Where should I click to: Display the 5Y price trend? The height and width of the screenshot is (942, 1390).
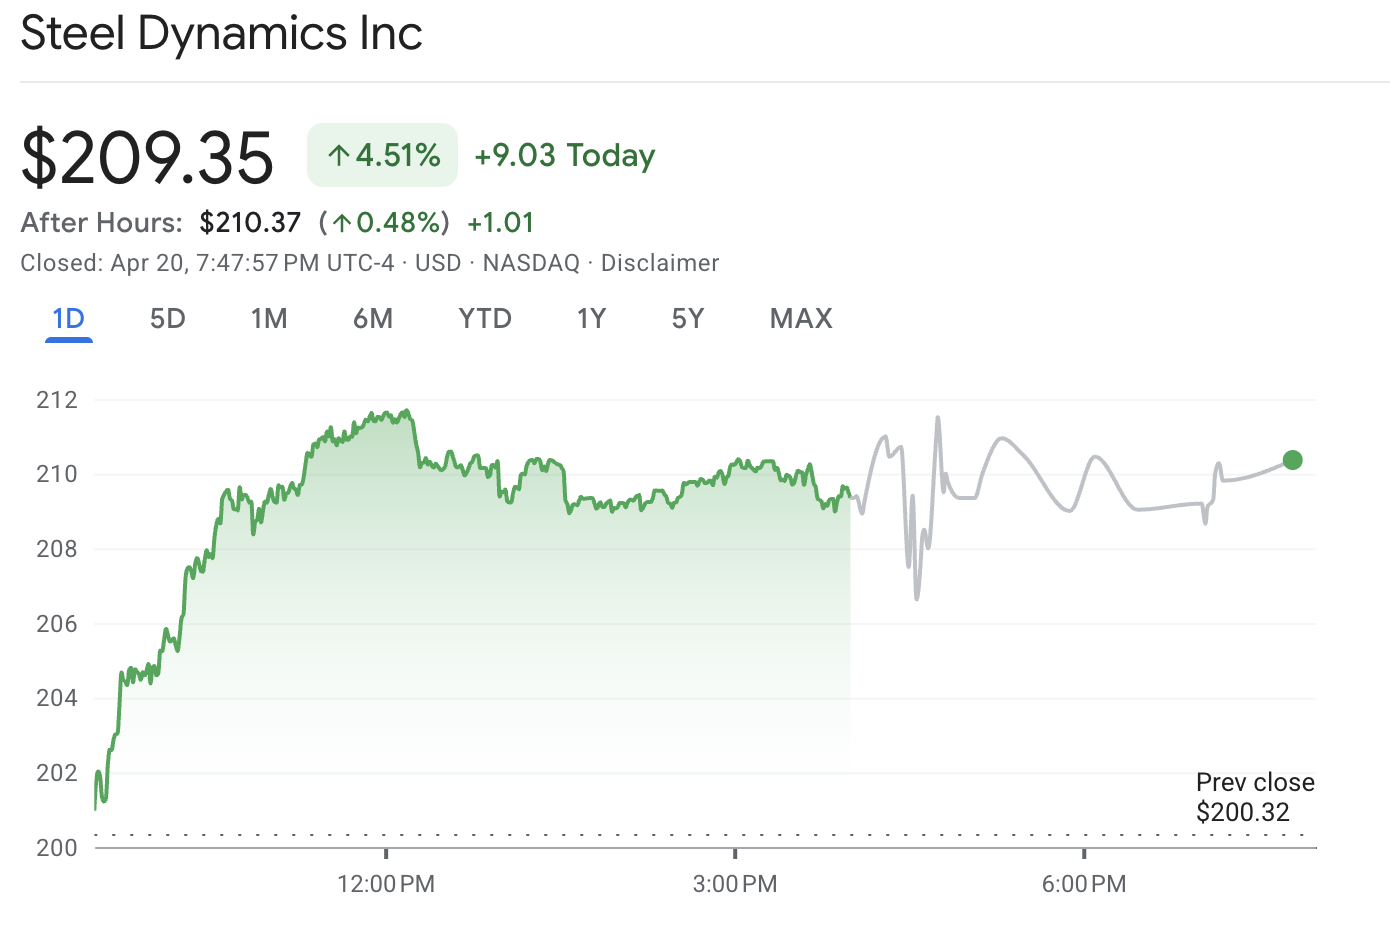[x=688, y=318]
